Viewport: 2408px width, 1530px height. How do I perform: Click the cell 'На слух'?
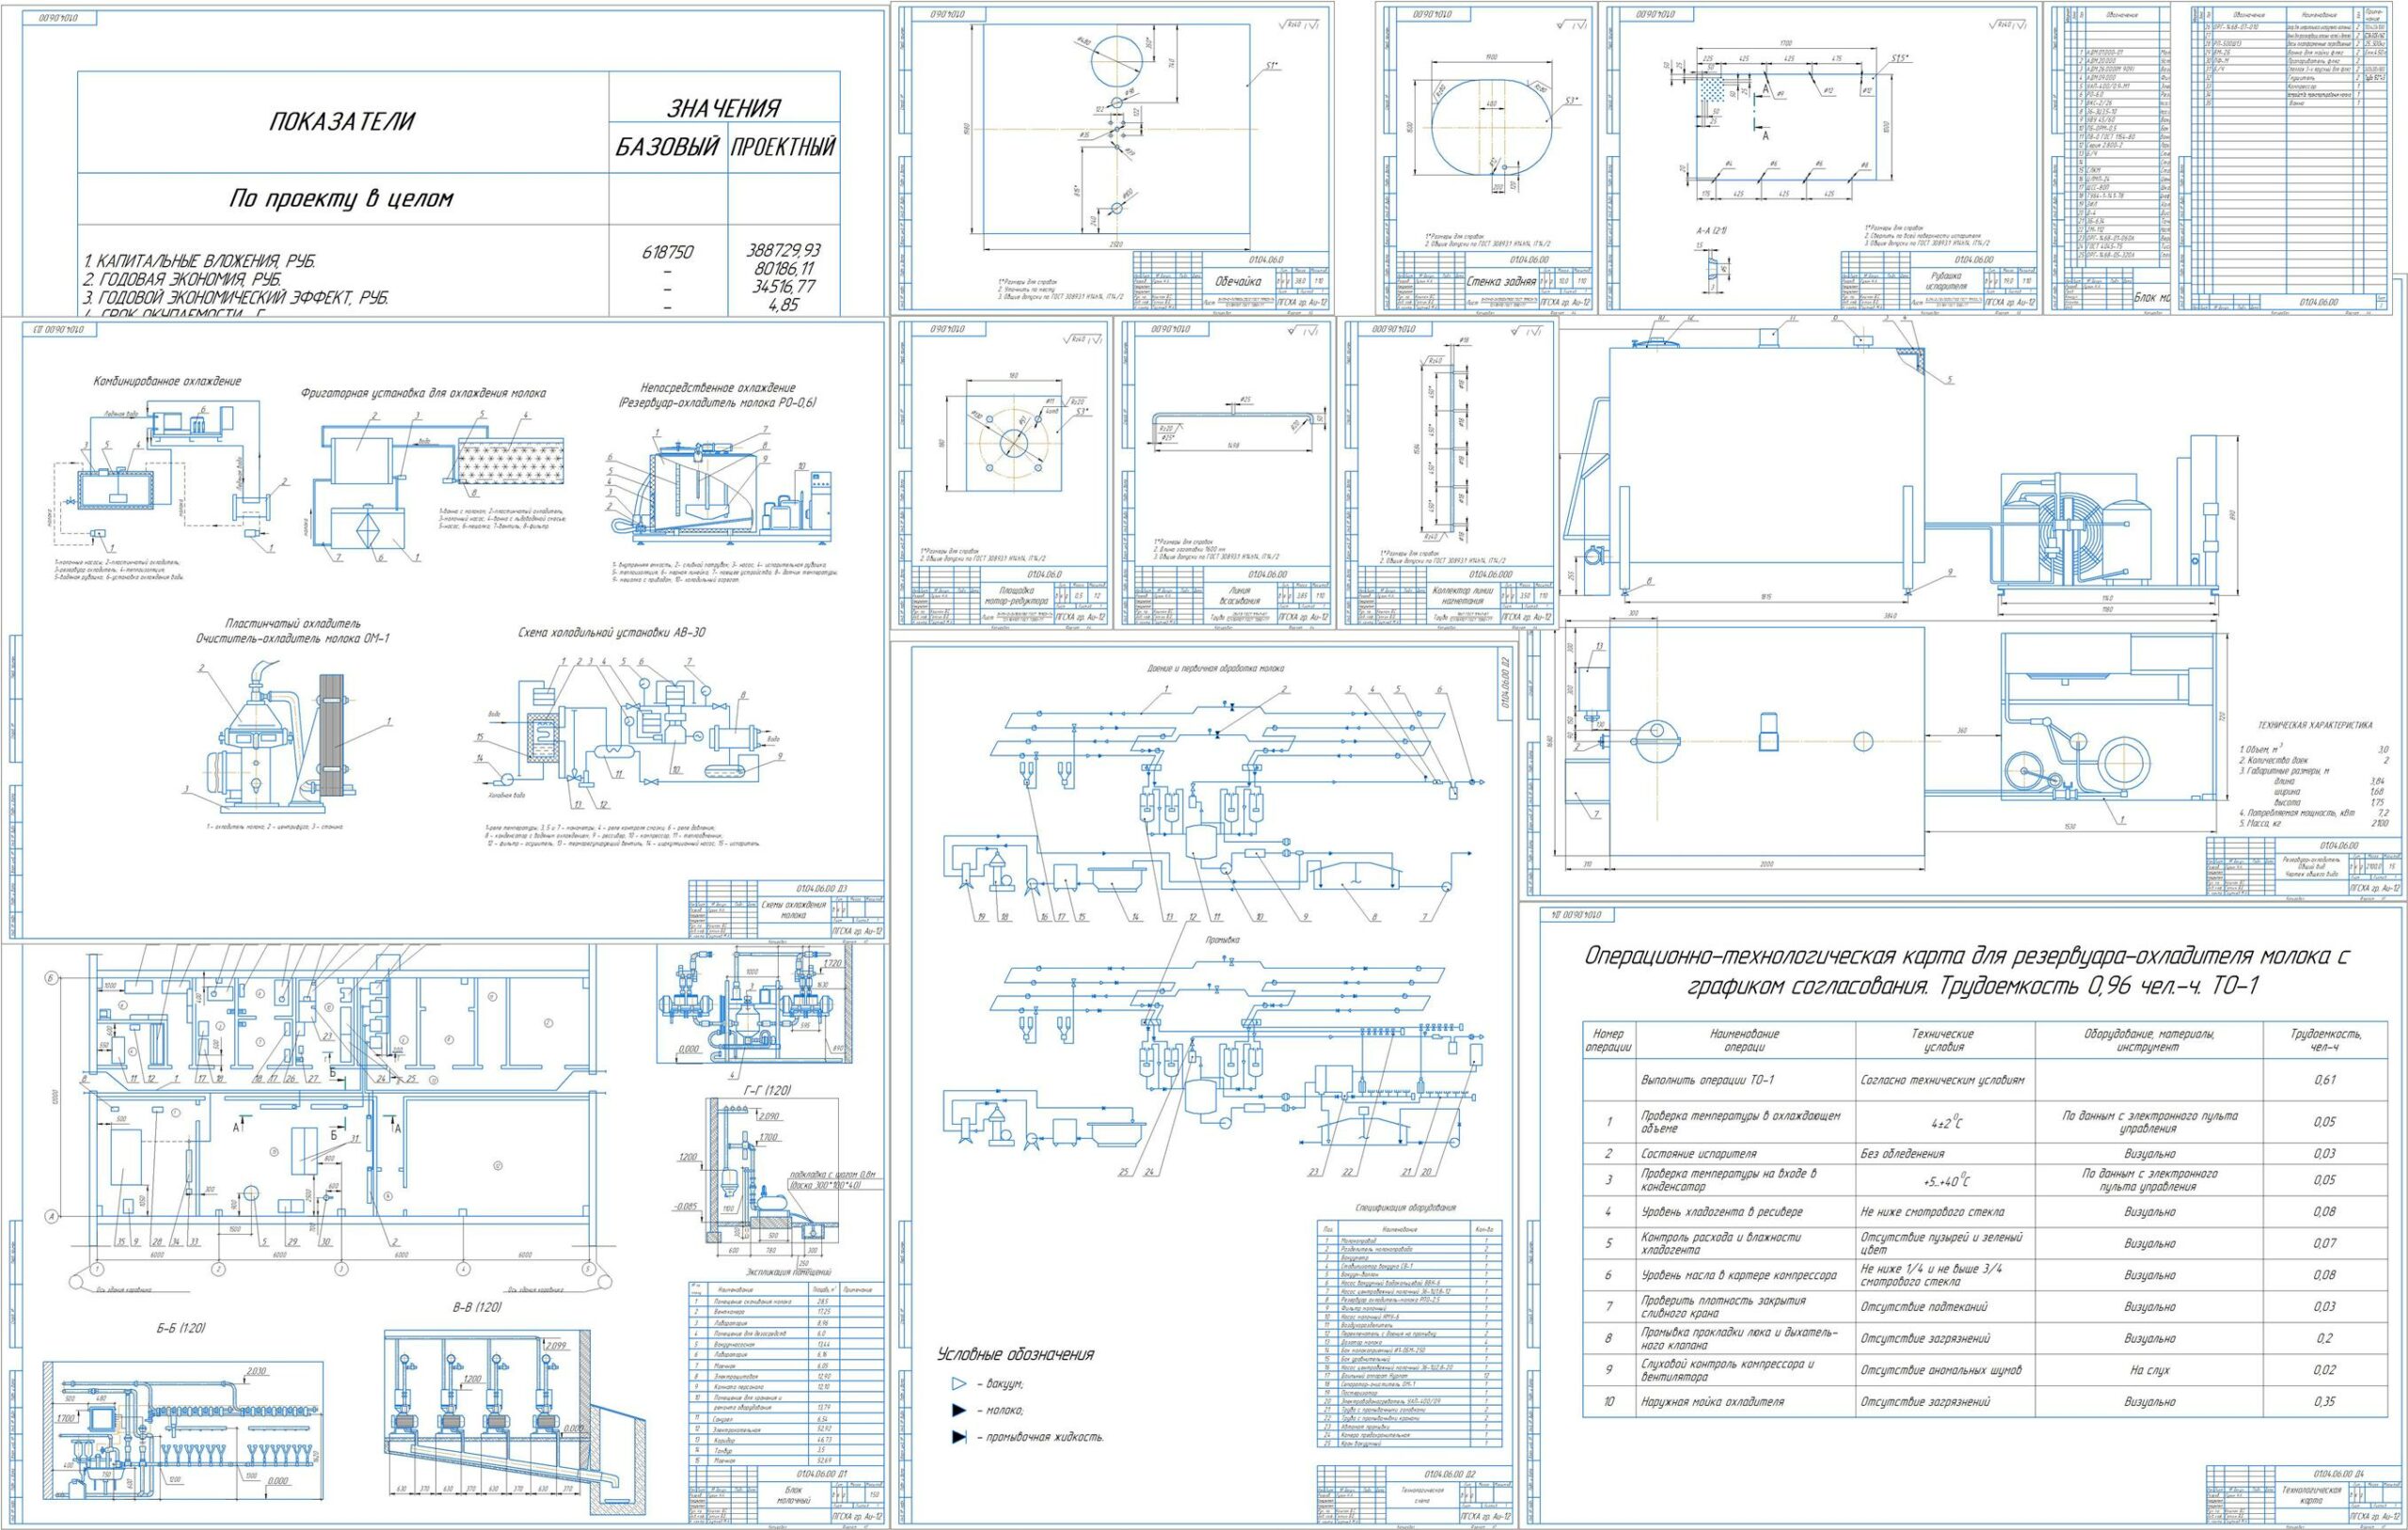point(2149,1370)
